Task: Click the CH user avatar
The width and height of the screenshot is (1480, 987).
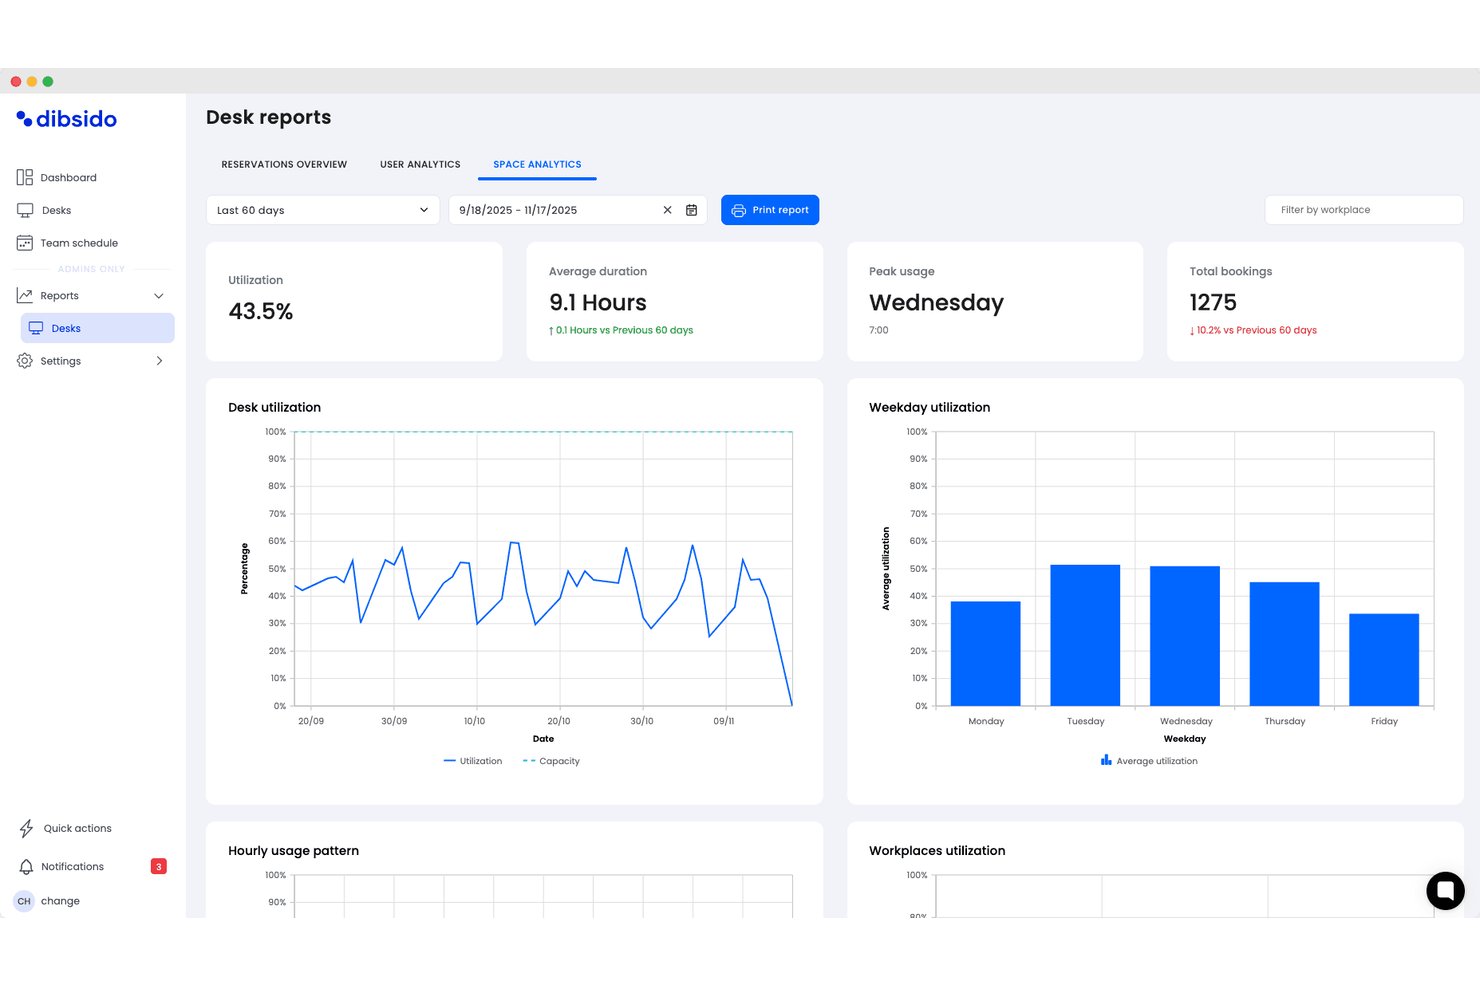Action: point(24,901)
